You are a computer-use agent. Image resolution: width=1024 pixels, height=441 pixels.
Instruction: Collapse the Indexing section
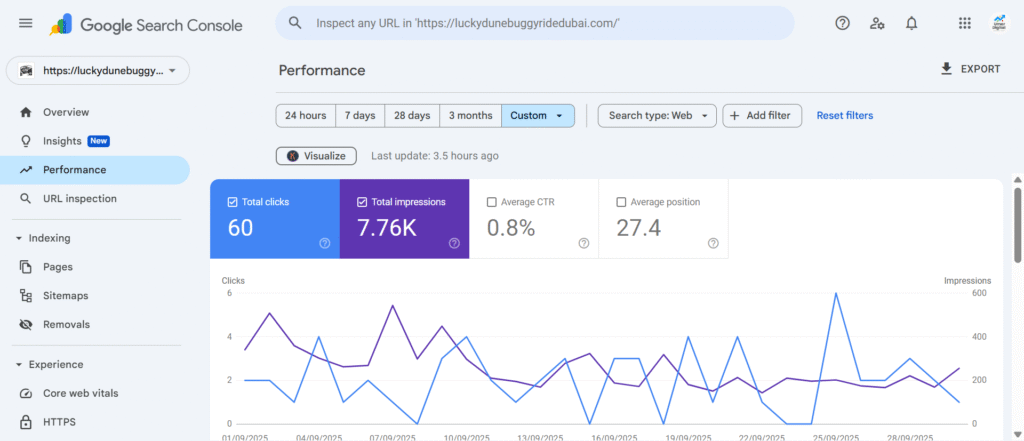coord(19,238)
